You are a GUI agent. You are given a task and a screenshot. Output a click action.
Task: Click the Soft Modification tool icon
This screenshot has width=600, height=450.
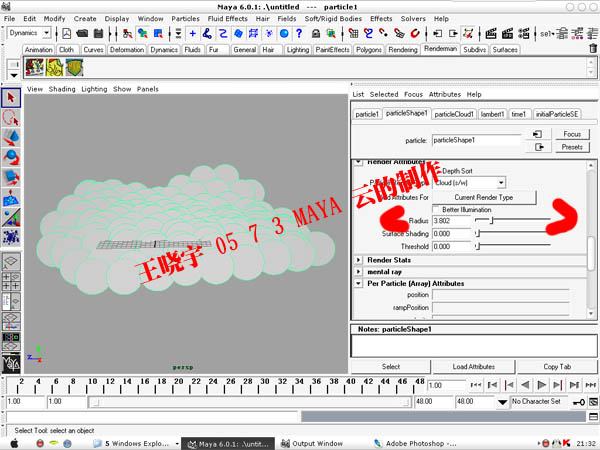pyautogui.click(x=11, y=198)
